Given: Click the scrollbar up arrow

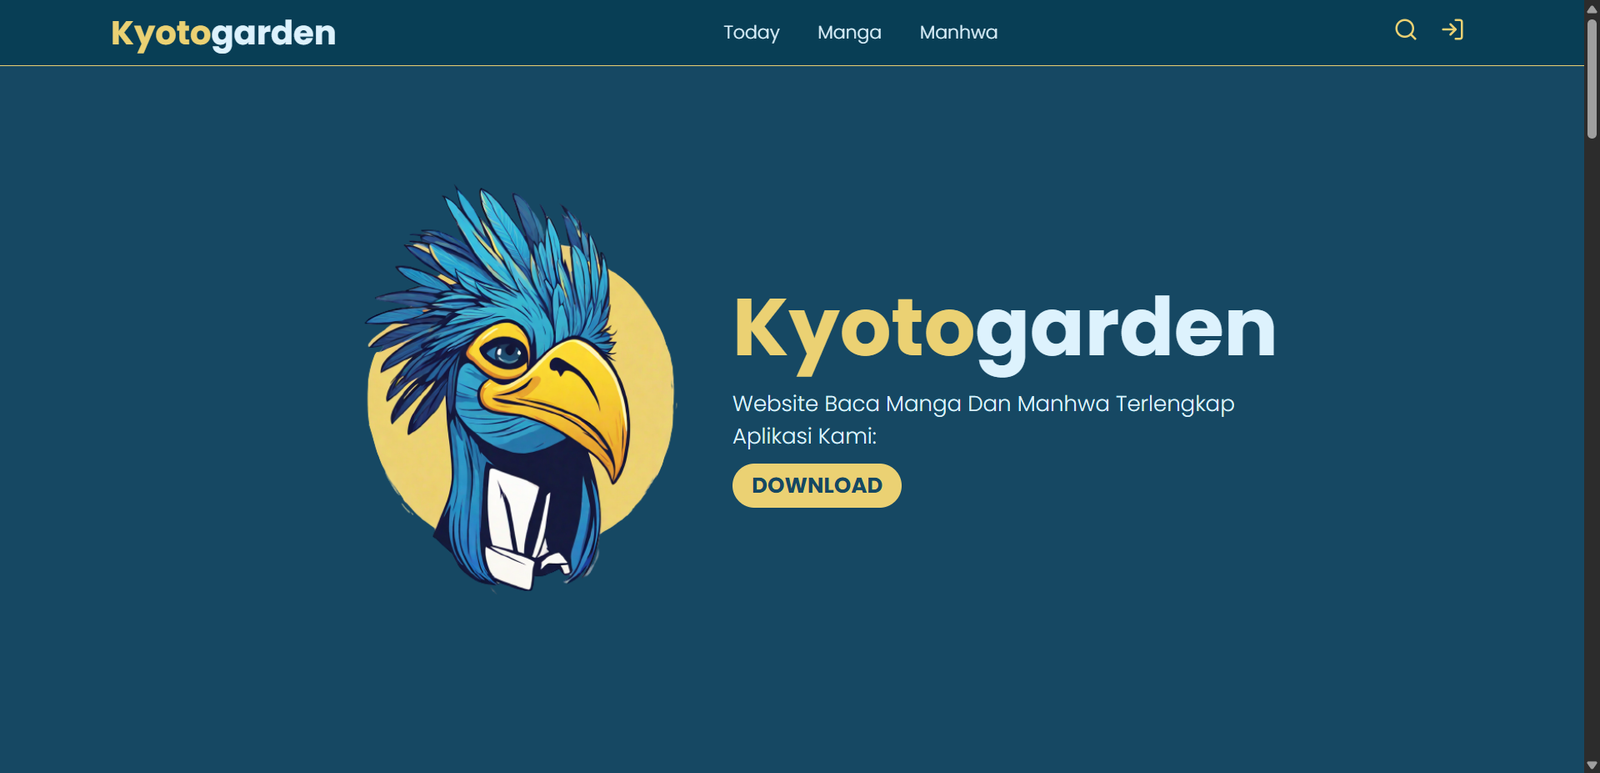Looking at the screenshot, I should (x=1592, y=8).
